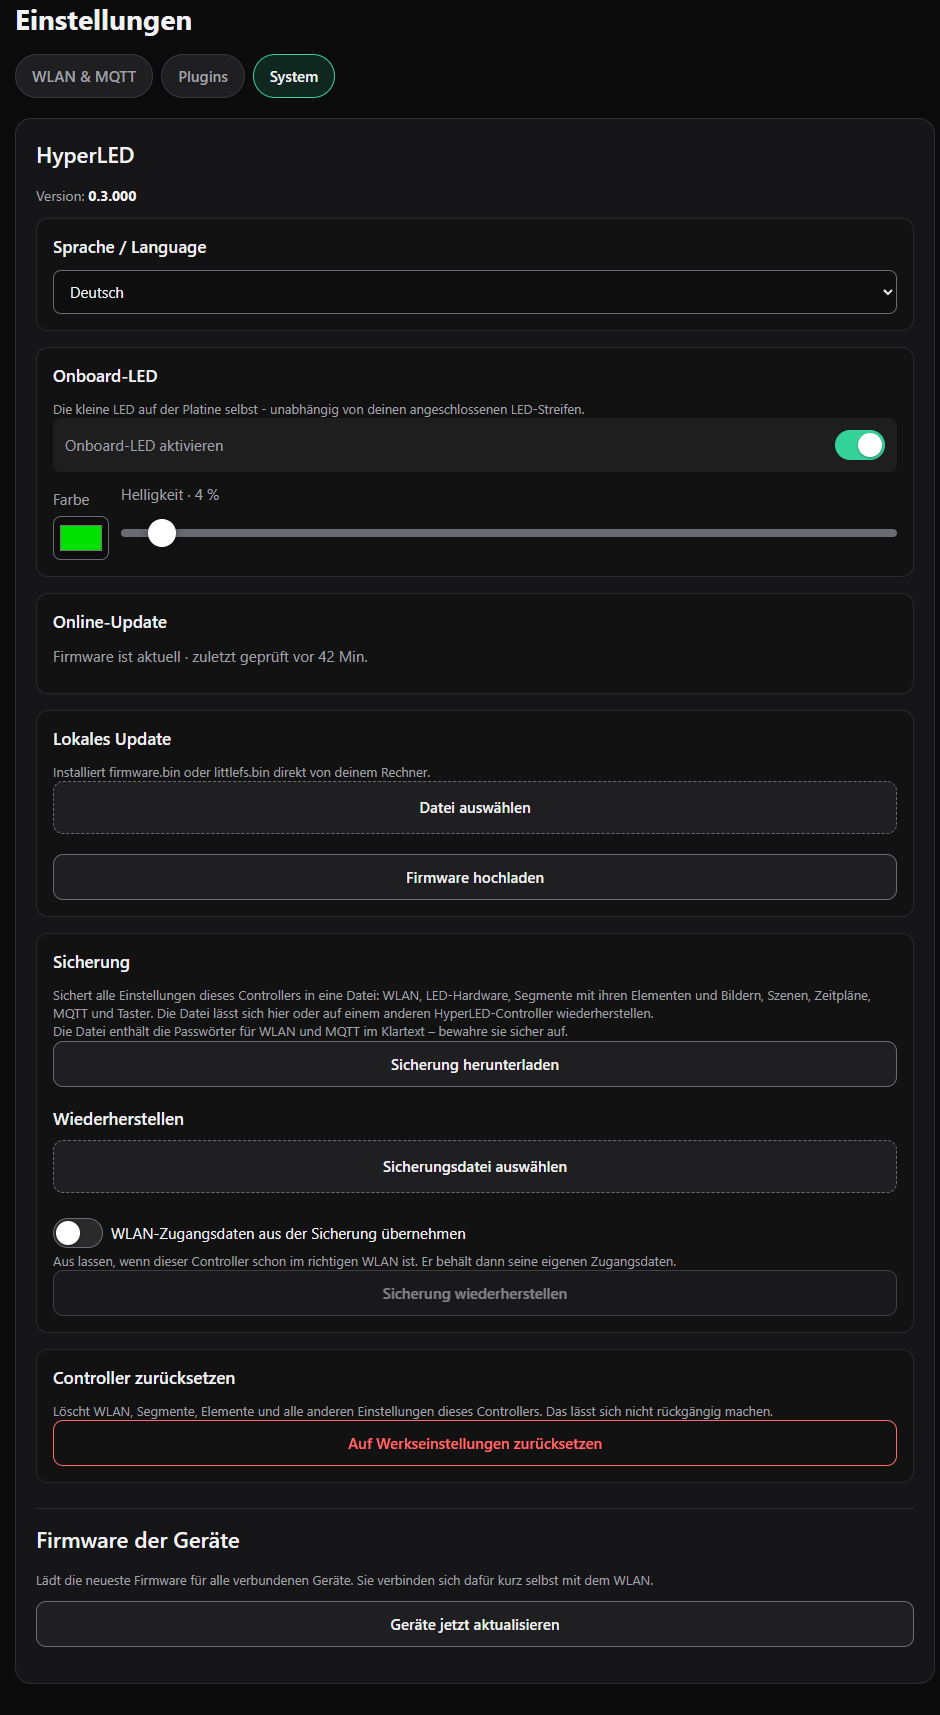Click Geräte jetzt aktualisieren
This screenshot has height=1715, width=940.
click(x=475, y=1624)
